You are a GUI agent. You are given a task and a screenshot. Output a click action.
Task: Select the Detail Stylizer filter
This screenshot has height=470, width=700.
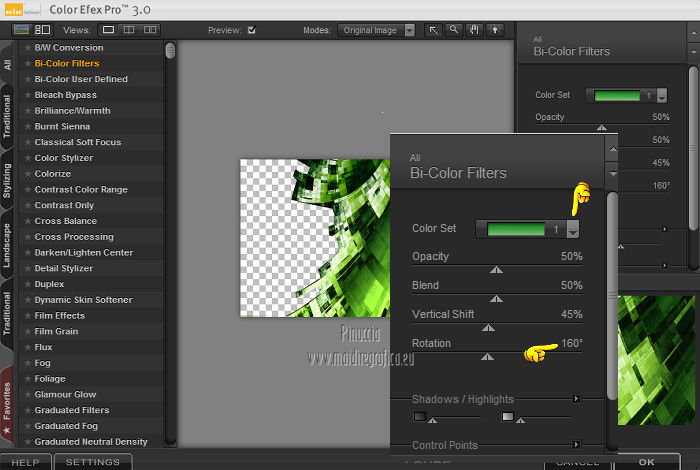63,268
